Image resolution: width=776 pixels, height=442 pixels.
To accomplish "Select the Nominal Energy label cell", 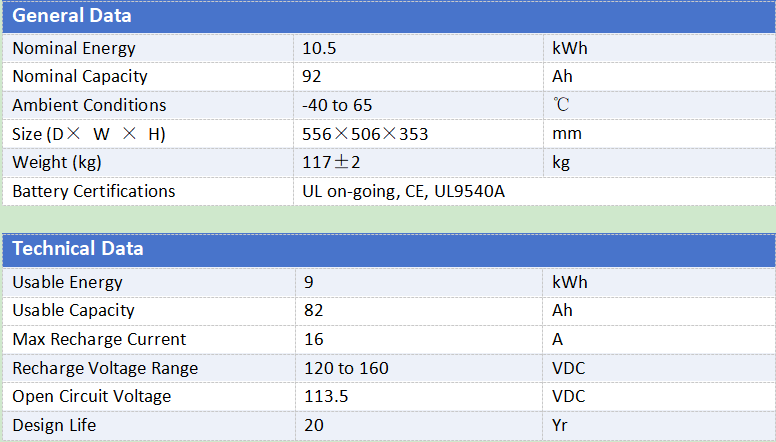I will 148,49.
